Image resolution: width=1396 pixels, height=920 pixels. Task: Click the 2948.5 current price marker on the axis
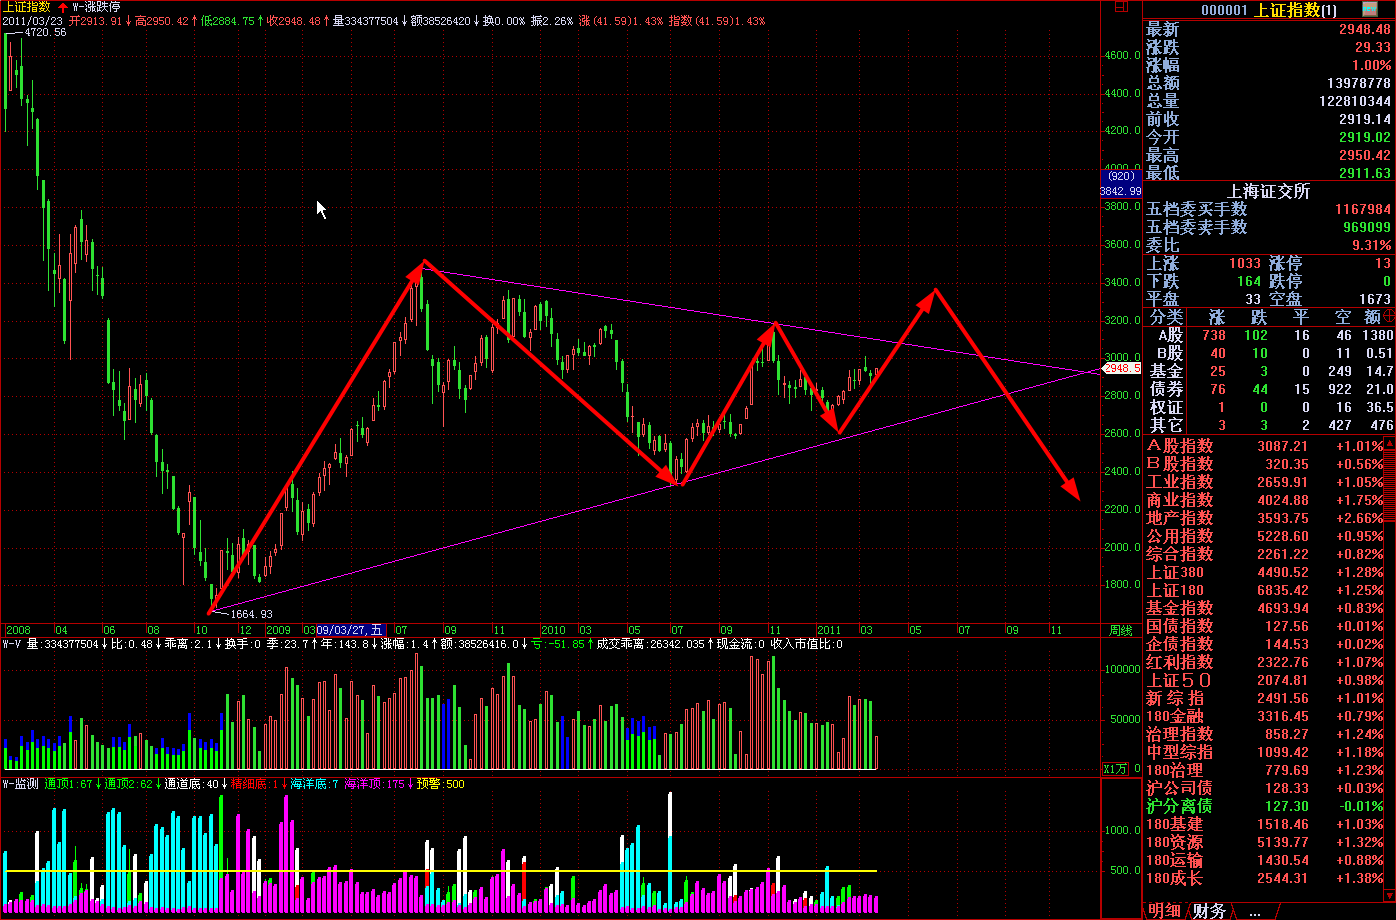(x=1121, y=369)
